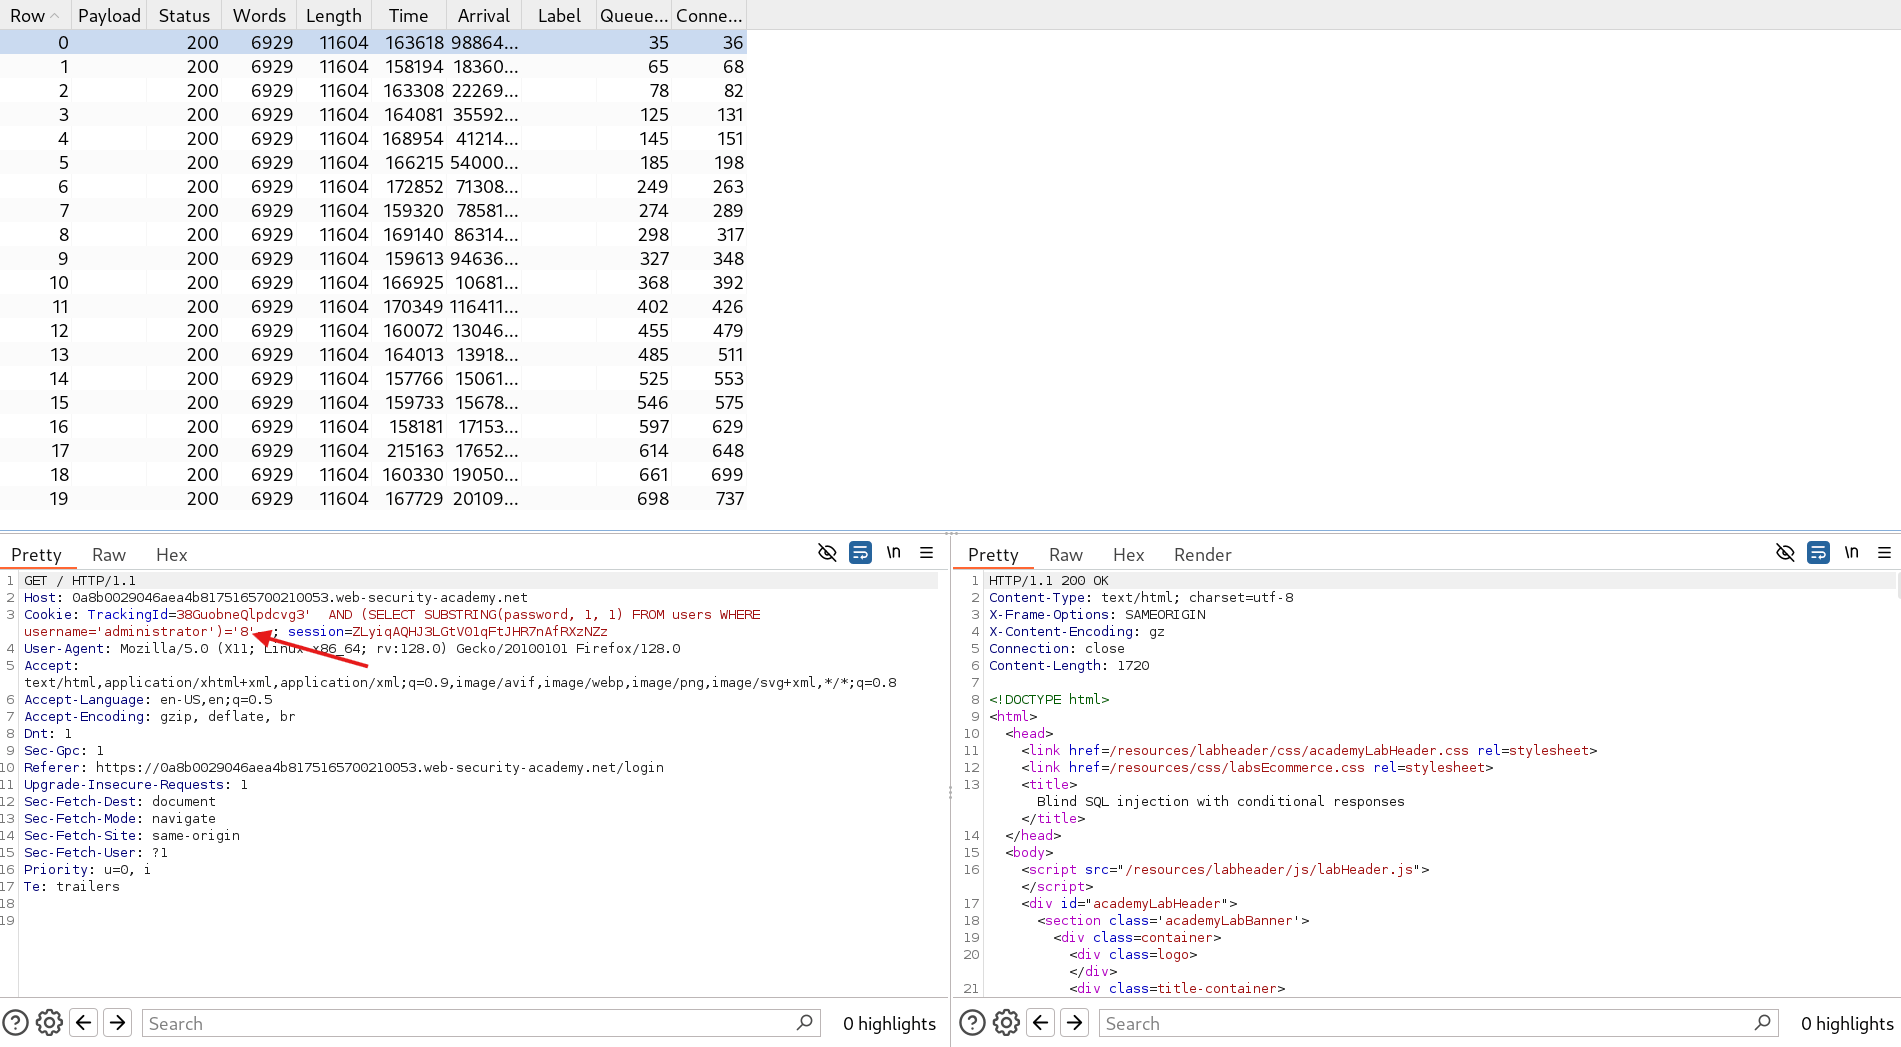Screen dimensions: 1901x1047
Task: Switch request view to Hex tab
Action: tap(172, 555)
